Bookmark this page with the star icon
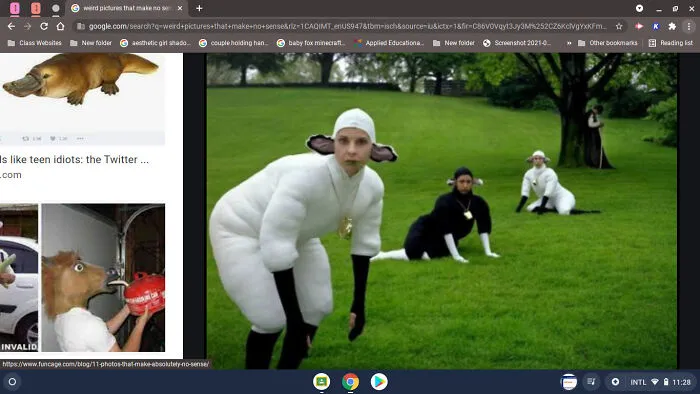 point(619,26)
